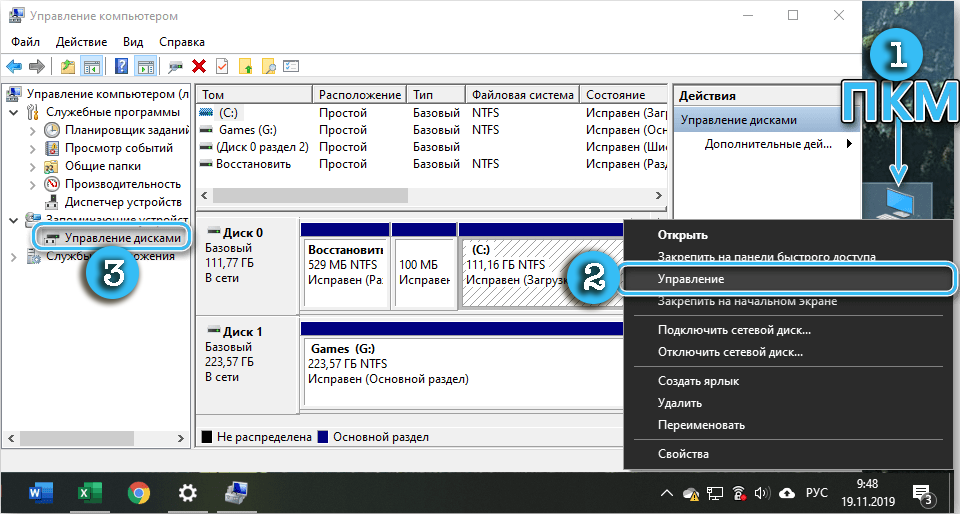Click the red X delete toolbar icon
960x514 pixels.
coord(199,66)
